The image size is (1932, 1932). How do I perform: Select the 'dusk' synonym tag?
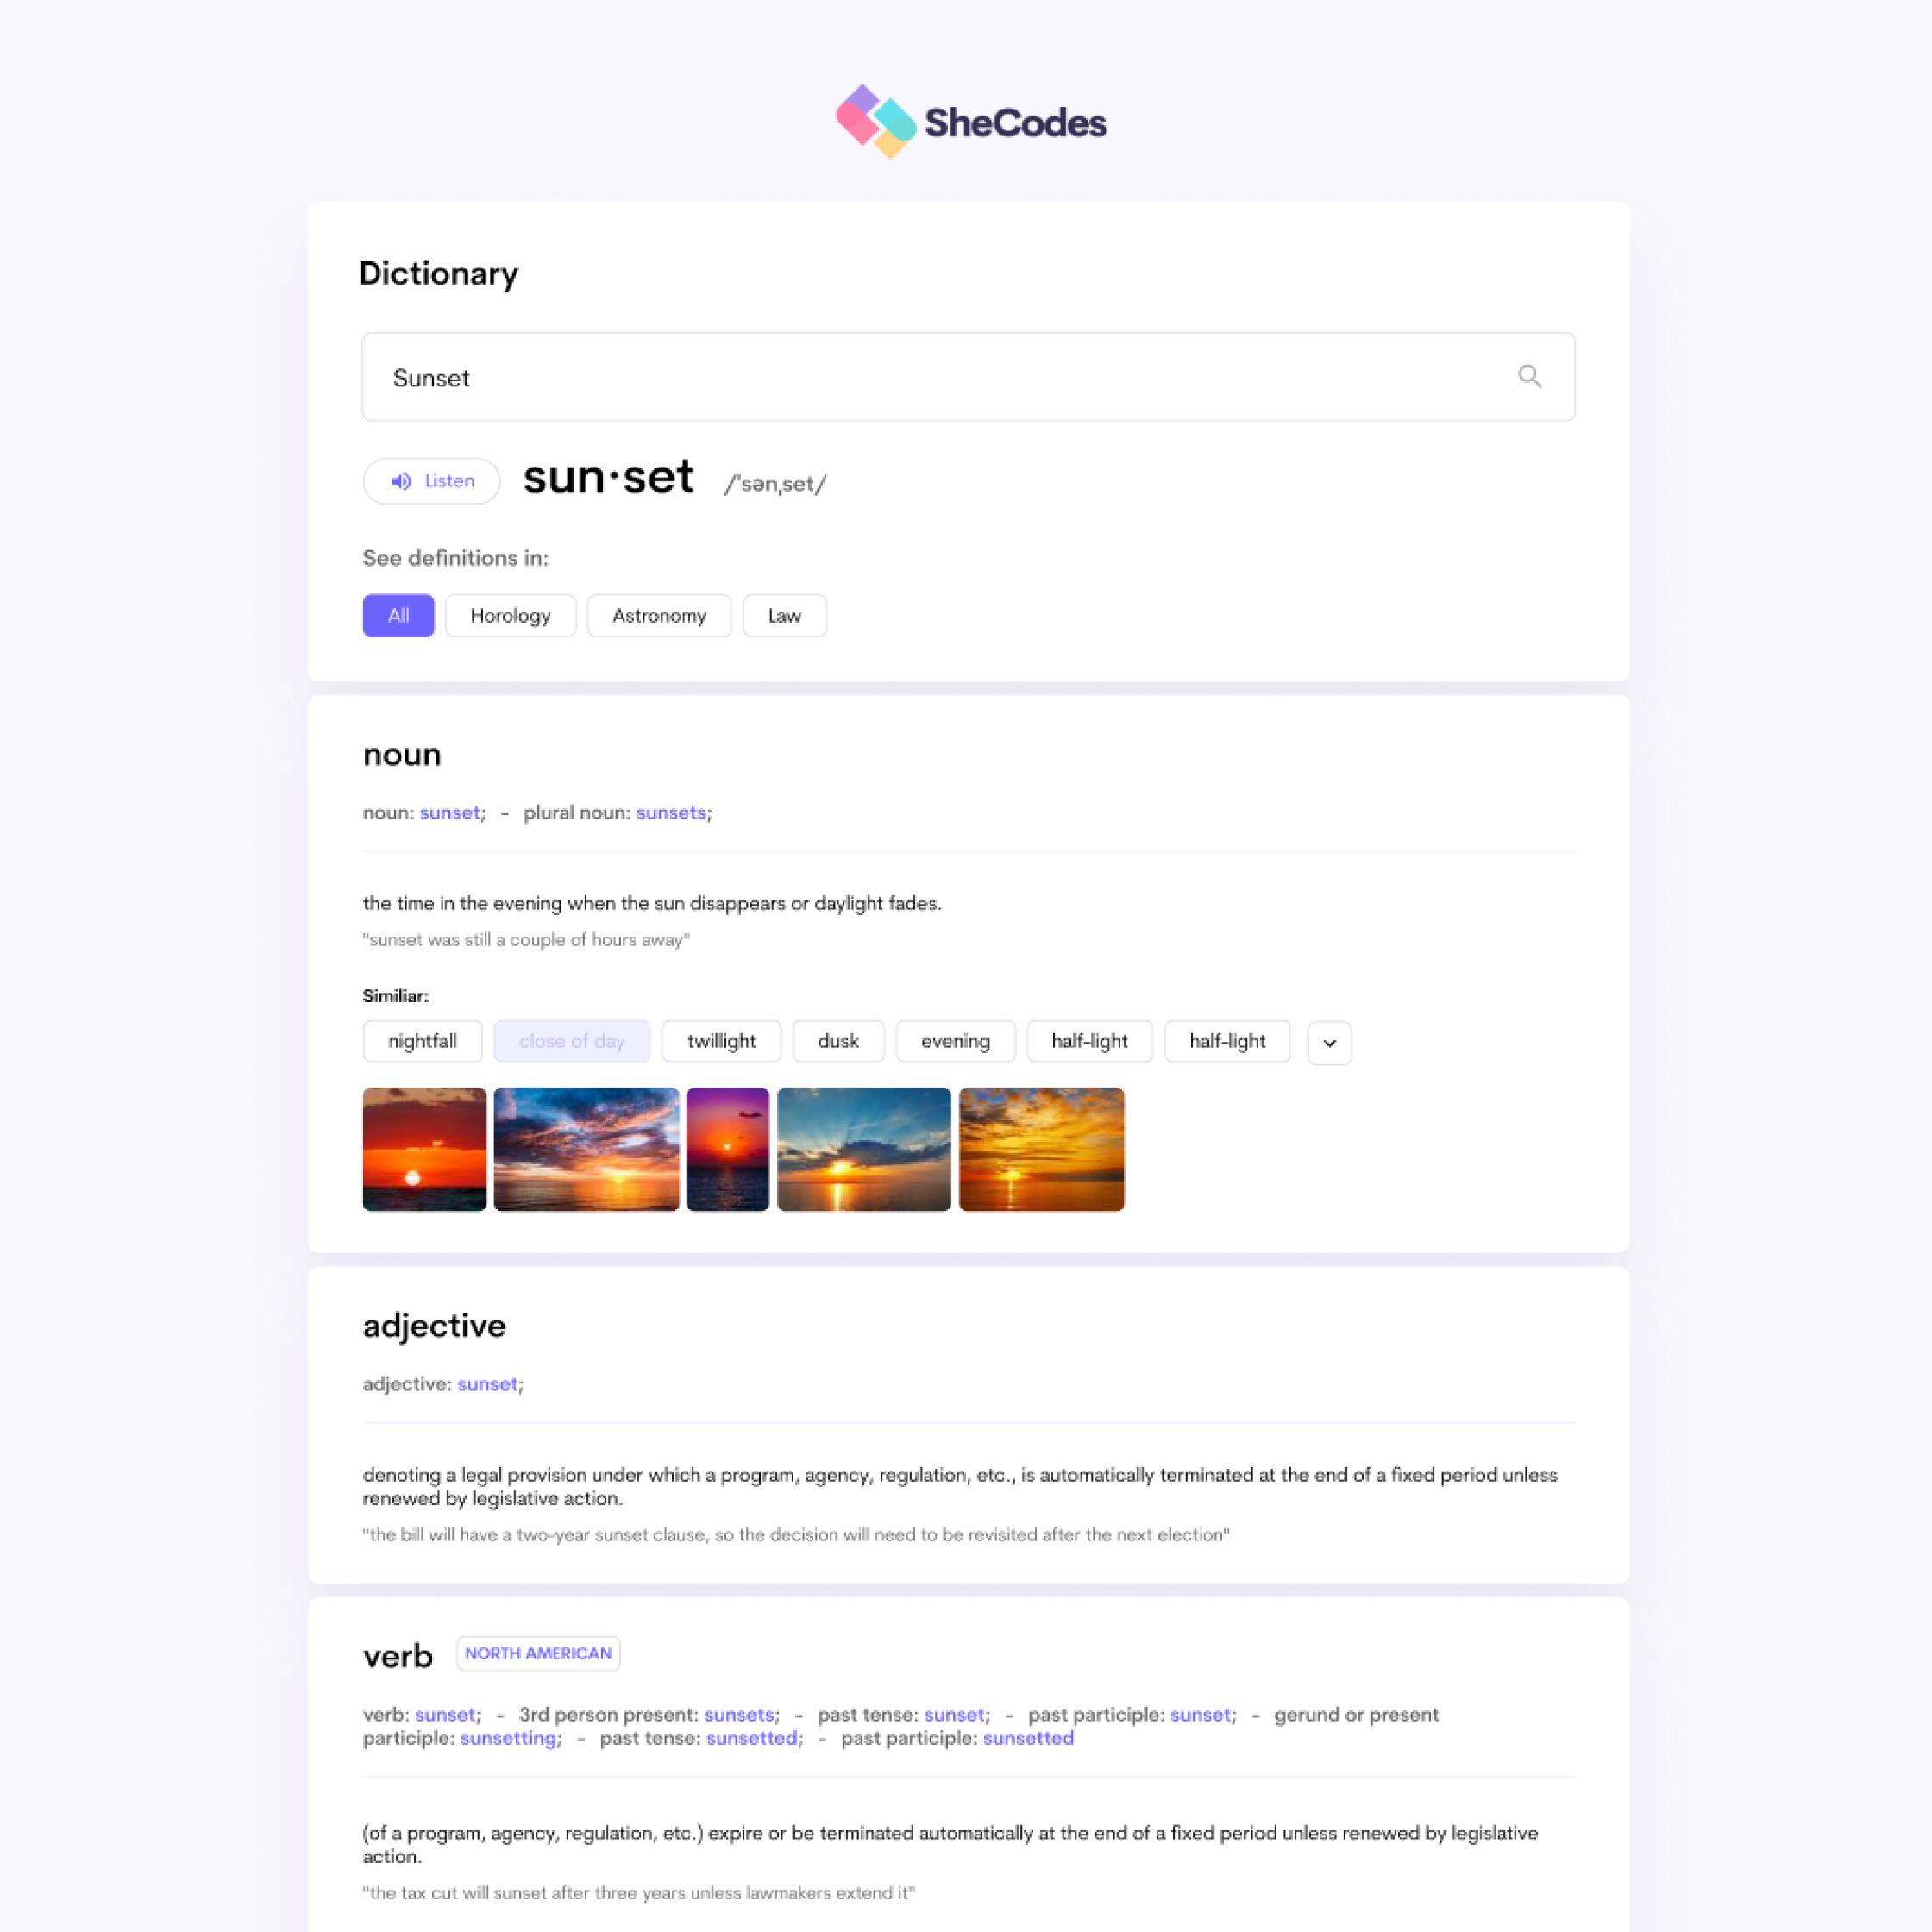click(x=837, y=1040)
